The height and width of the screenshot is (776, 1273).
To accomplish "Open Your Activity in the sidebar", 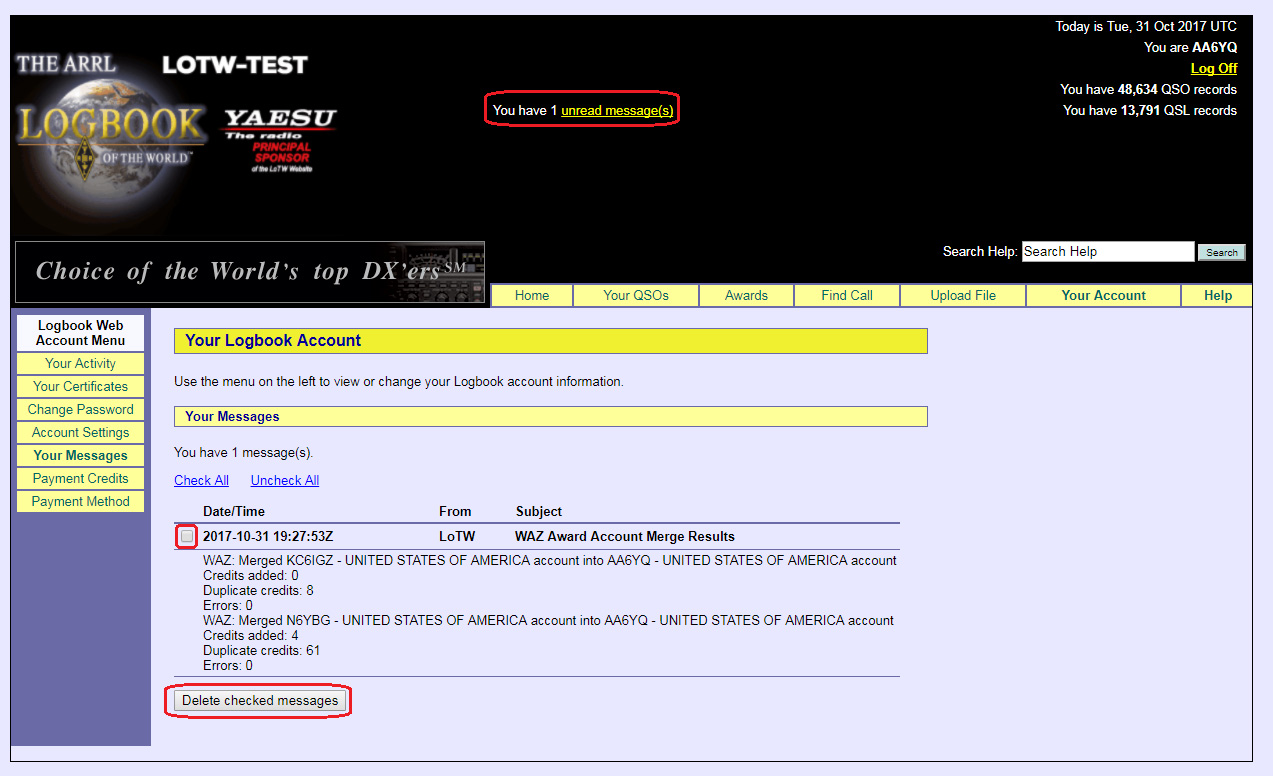I will [x=80, y=364].
